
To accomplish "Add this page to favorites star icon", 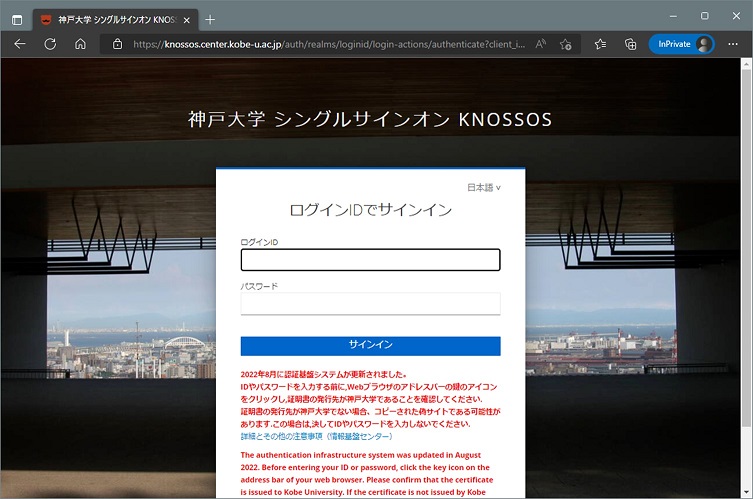I will click(x=565, y=44).
